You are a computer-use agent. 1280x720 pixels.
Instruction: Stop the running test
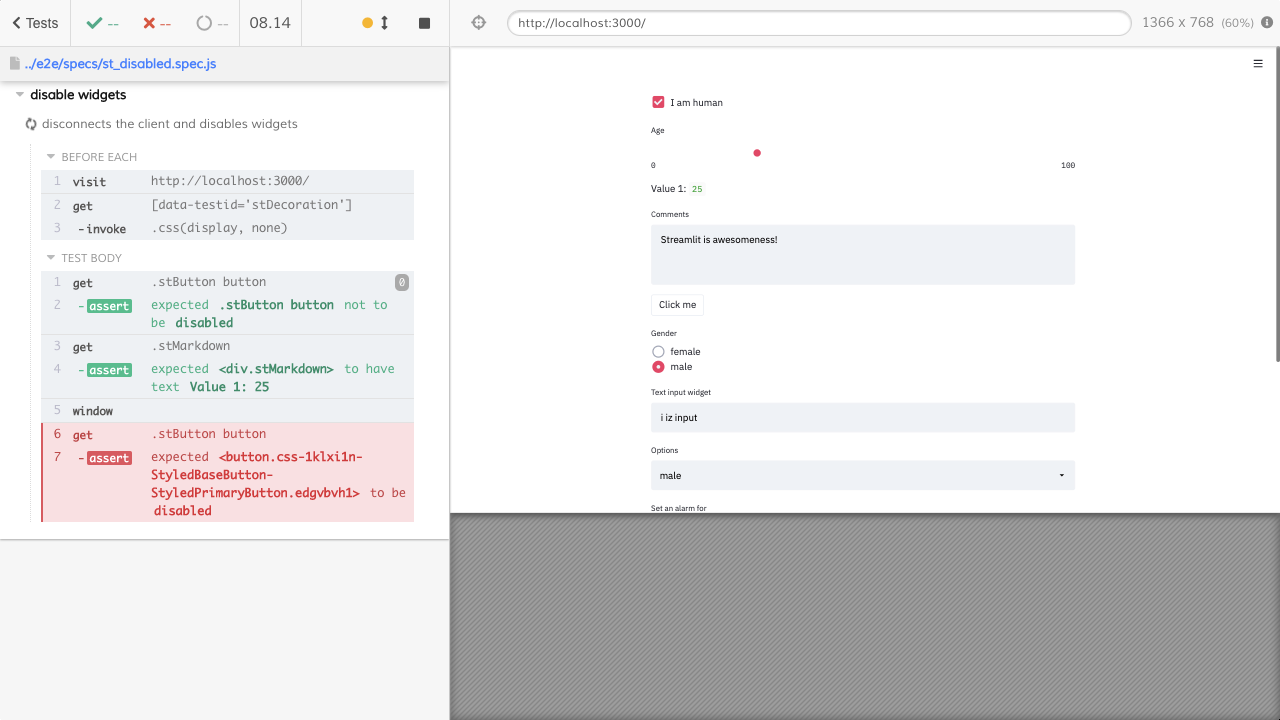(x=424, y=21)
